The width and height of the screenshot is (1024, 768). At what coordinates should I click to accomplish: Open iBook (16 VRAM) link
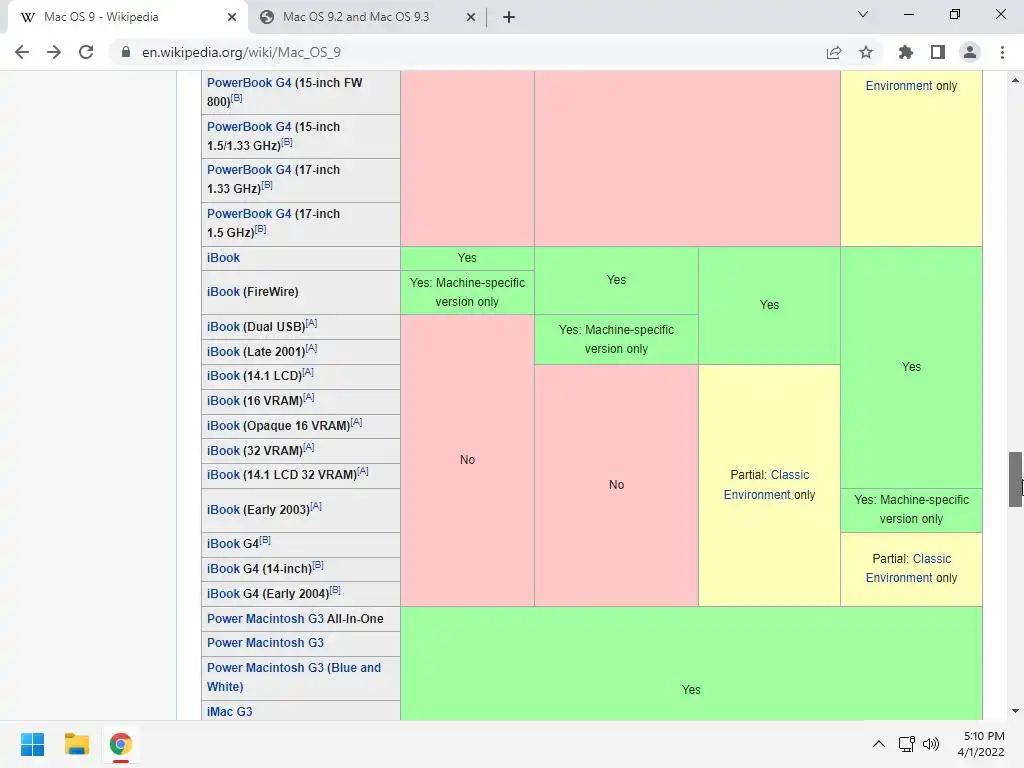[x=223, y=401]
